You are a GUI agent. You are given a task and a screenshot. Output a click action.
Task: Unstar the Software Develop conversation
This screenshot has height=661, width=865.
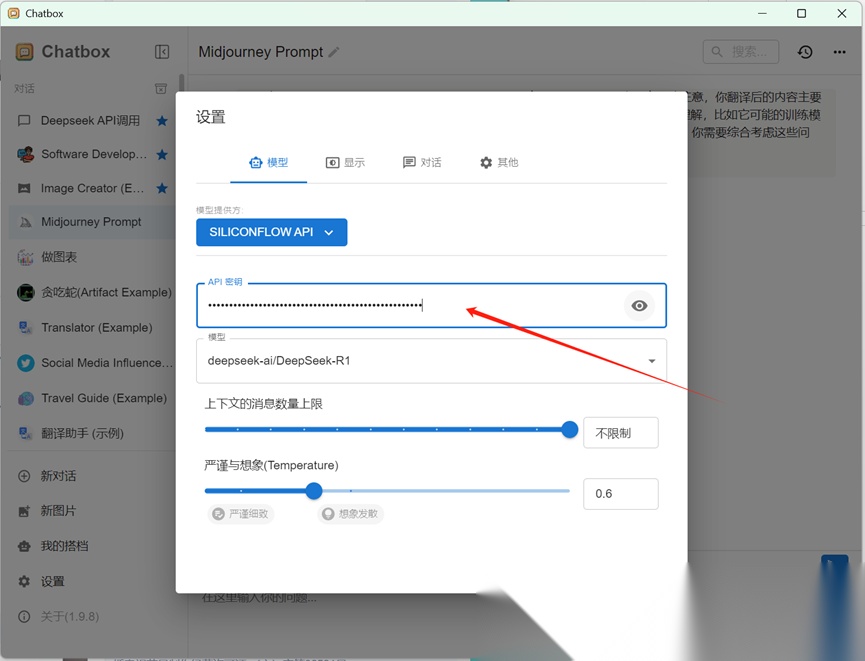click(x=162, y=154)
